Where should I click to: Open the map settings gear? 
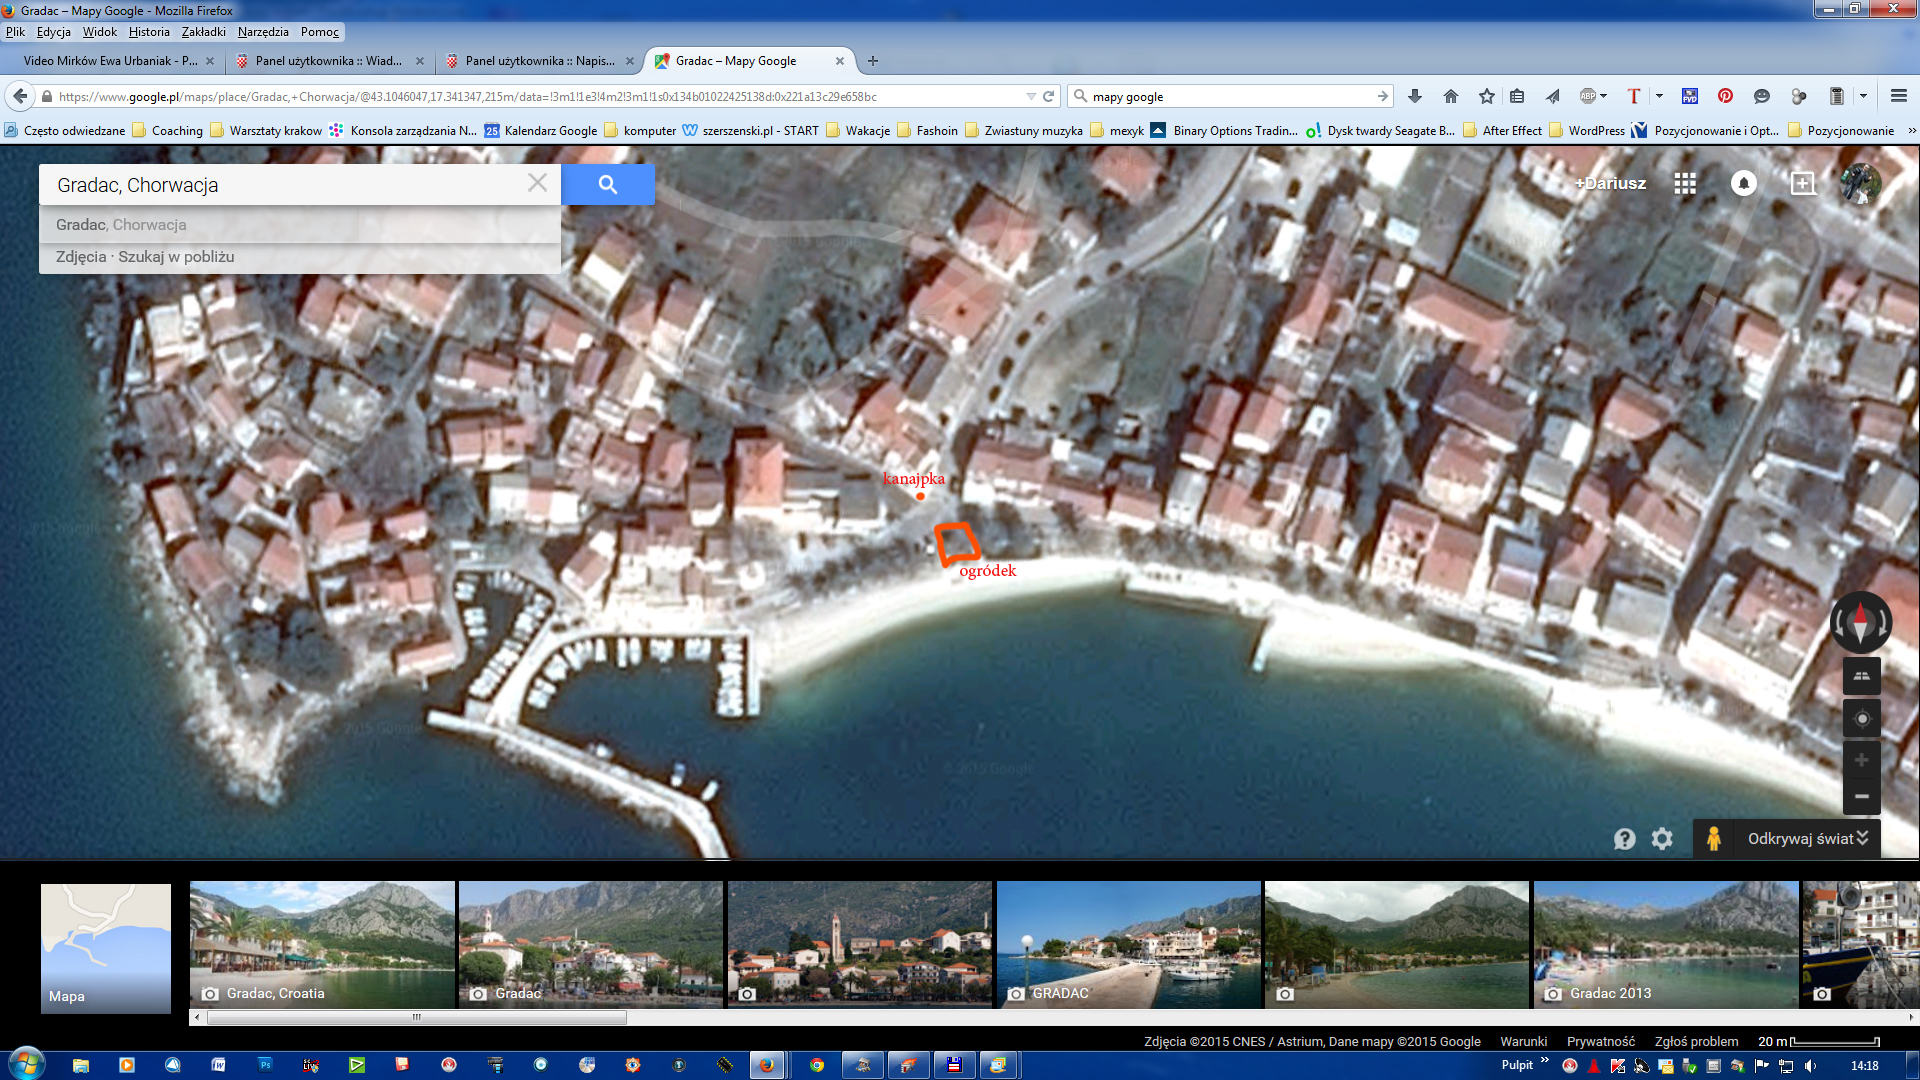click(1662, 839)
